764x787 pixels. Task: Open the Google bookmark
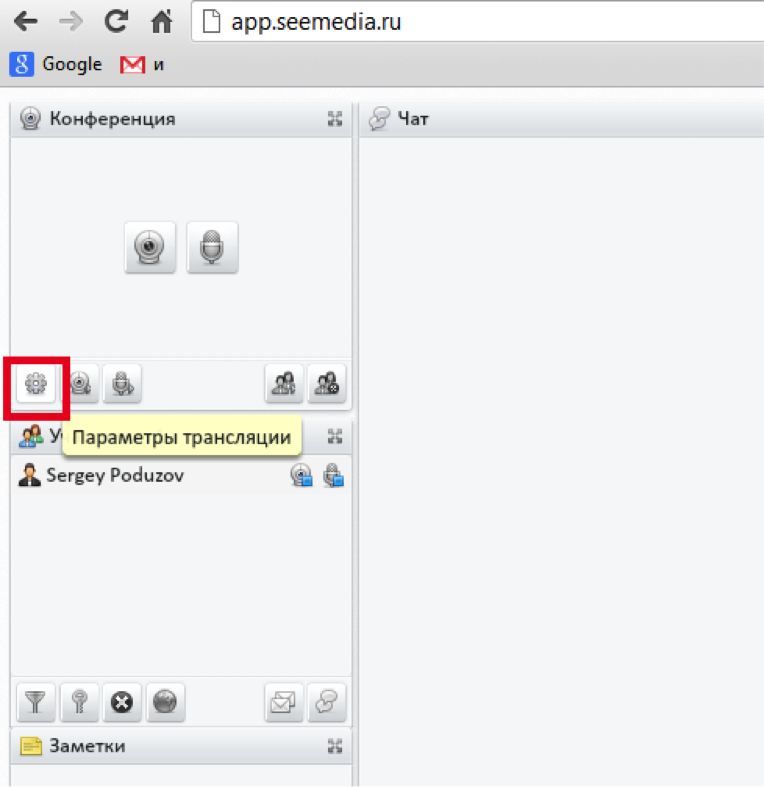pyautogui.click(x=55, y=64)
